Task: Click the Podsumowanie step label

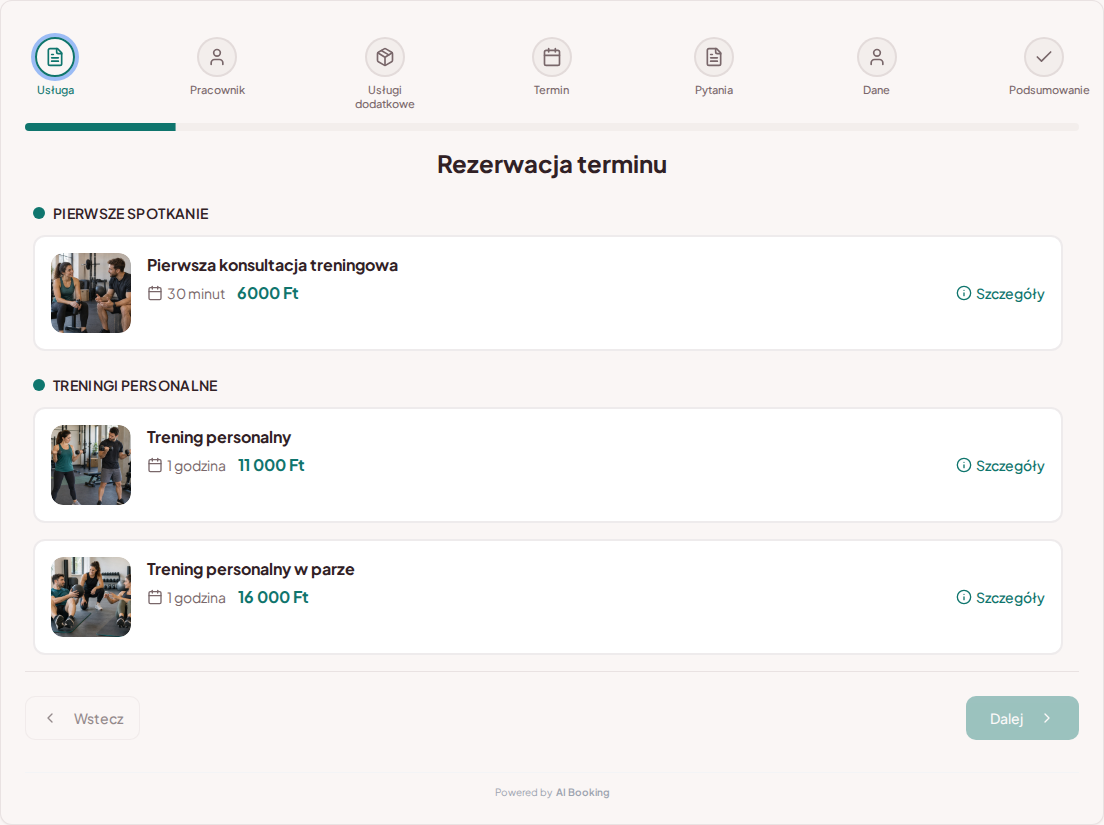Action: (x=1049, y=90)
